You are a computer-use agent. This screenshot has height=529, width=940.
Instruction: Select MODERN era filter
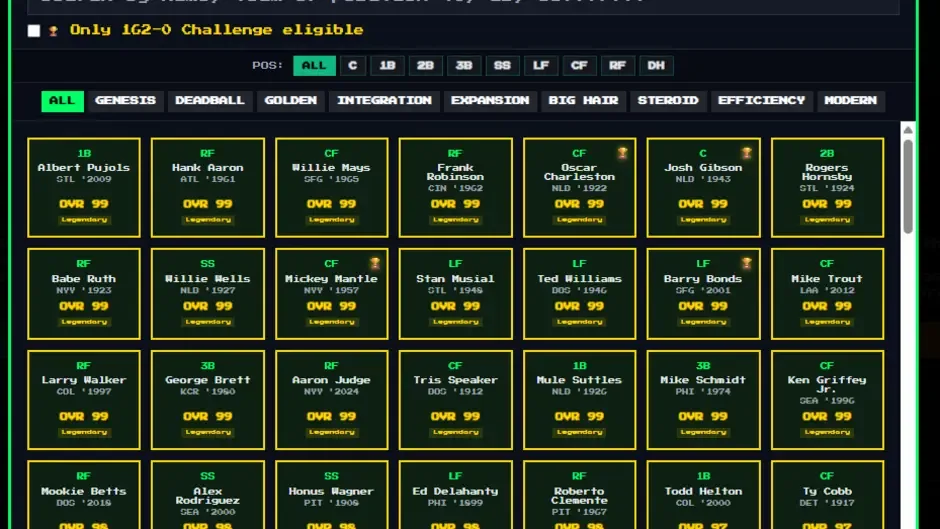(850, 101)
